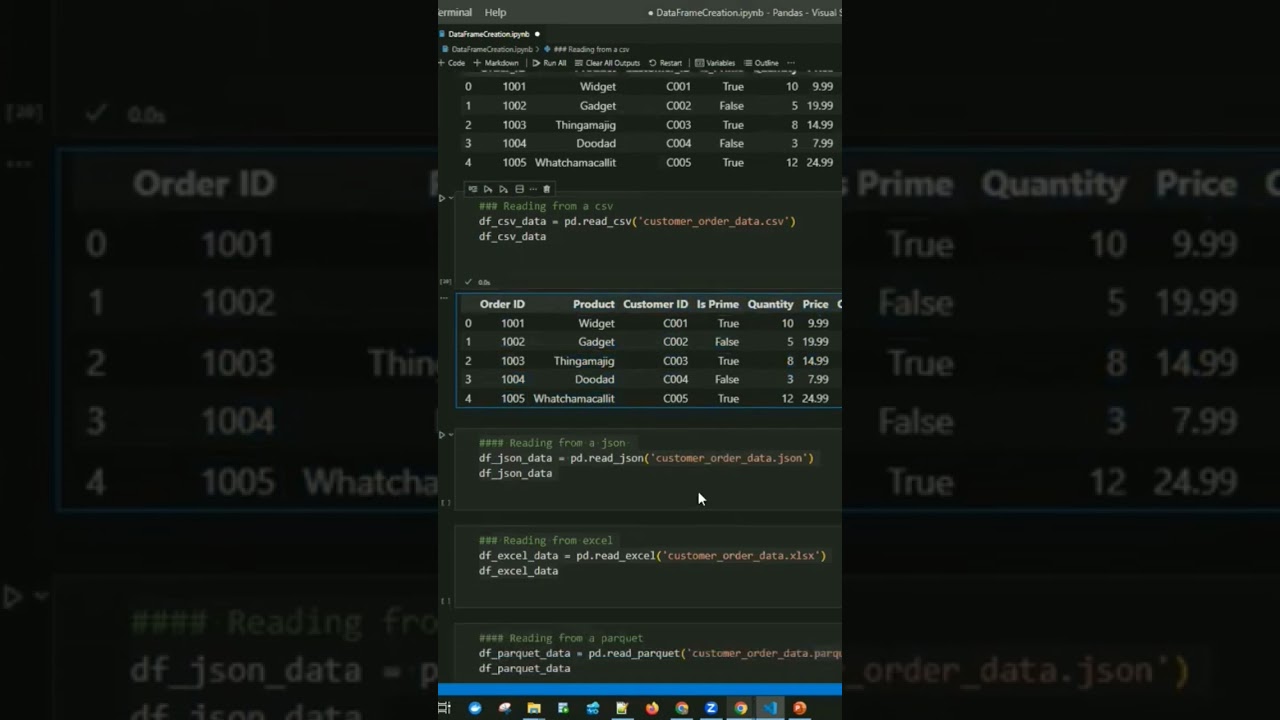Screen dimensions: 1280x720
Task: Click the '### Reading from excel' comment
Action: point(546,540)
